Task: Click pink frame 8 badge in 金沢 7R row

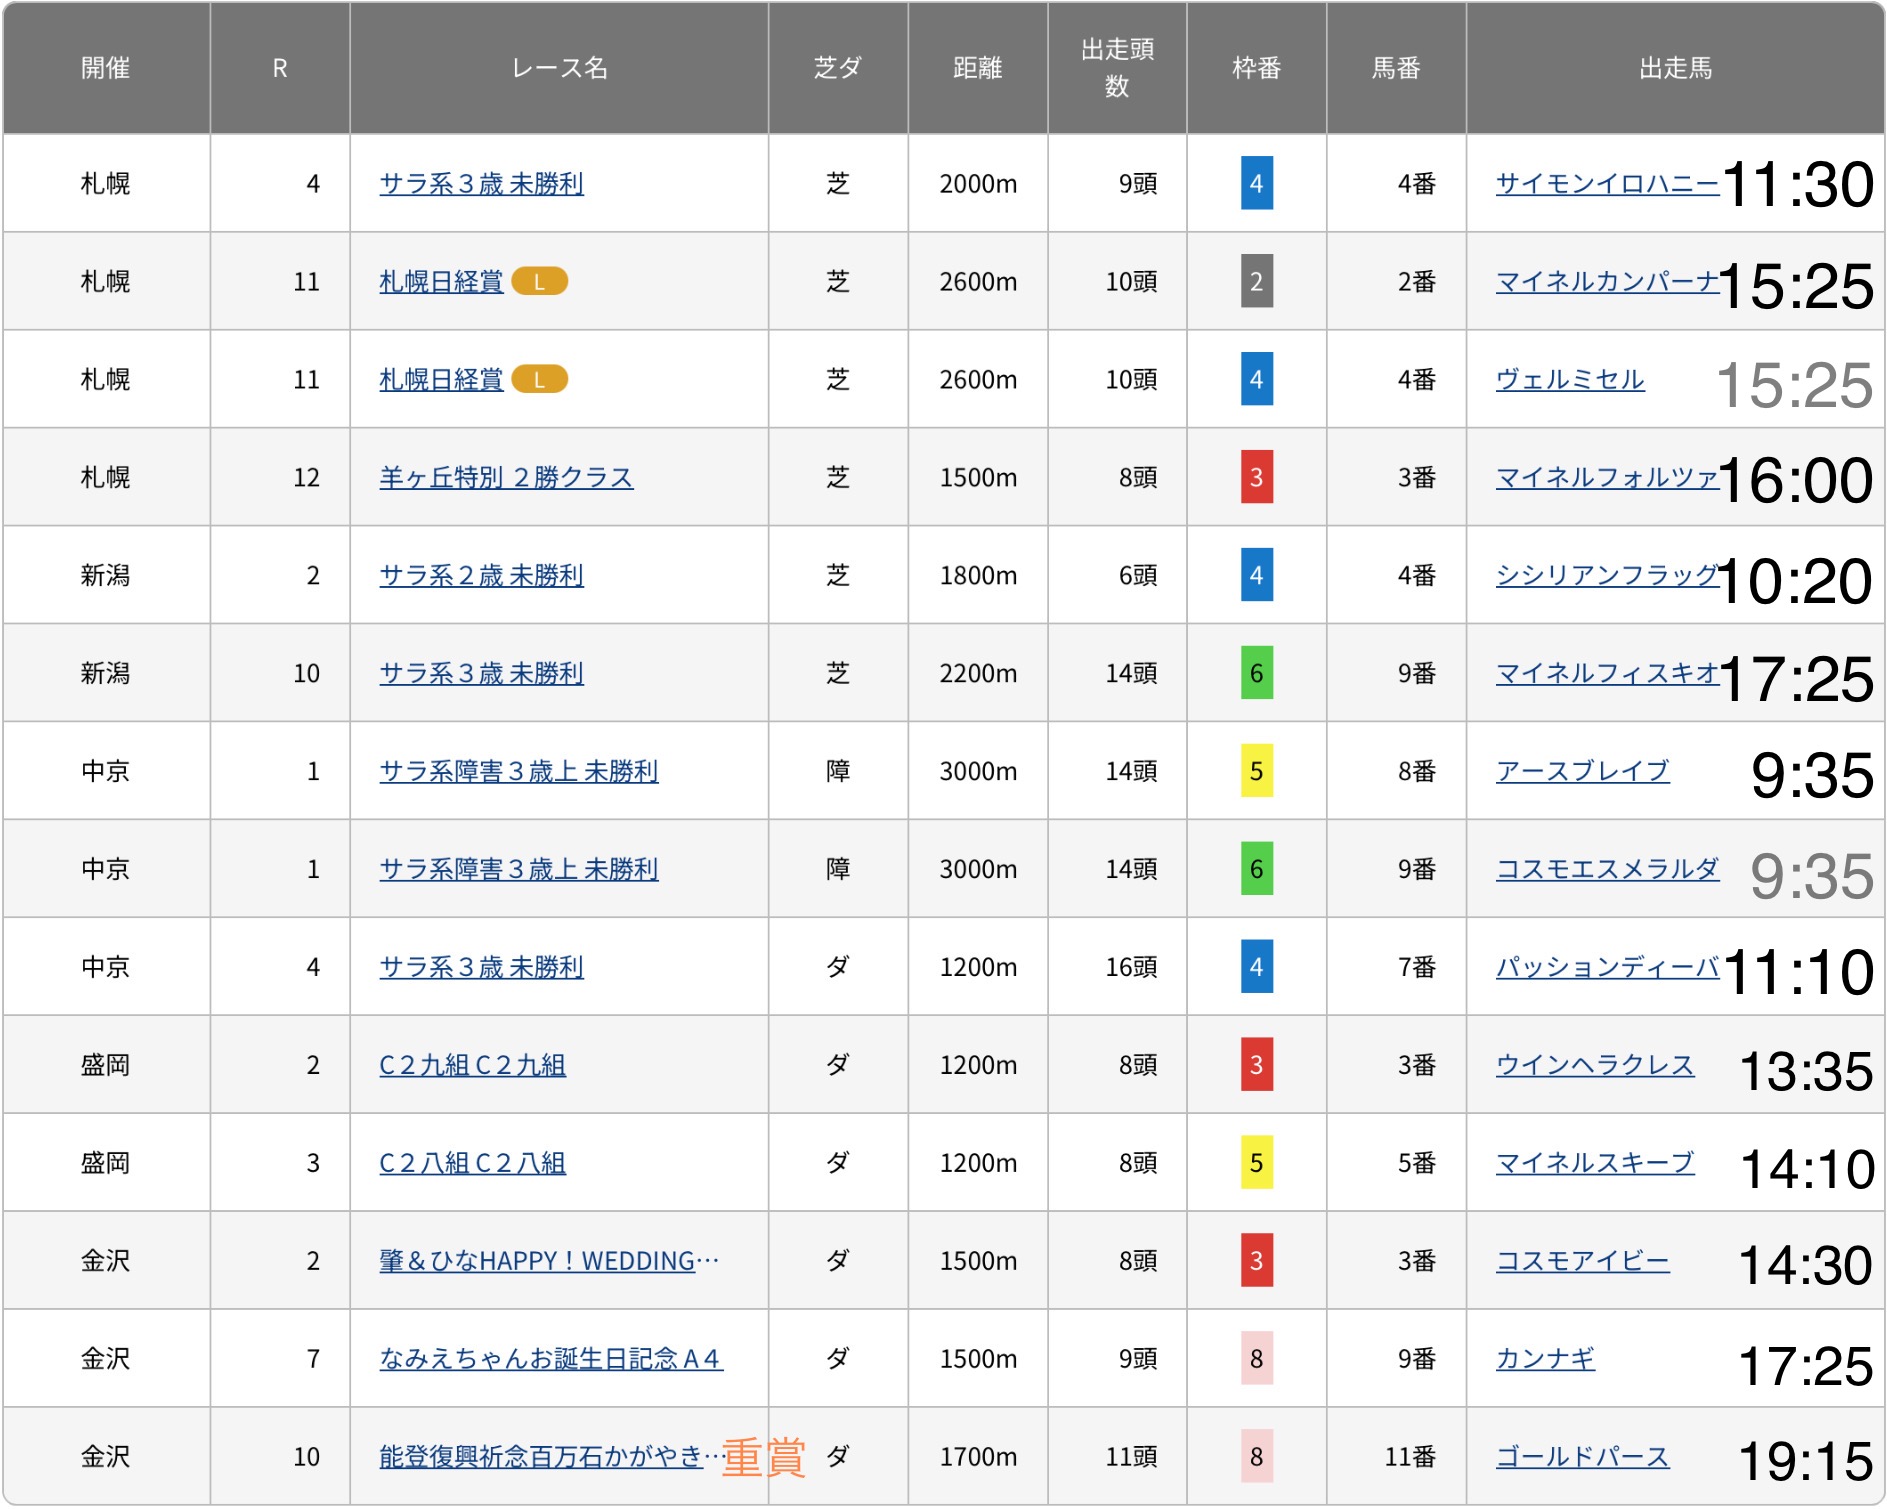Action: 1256,1359
